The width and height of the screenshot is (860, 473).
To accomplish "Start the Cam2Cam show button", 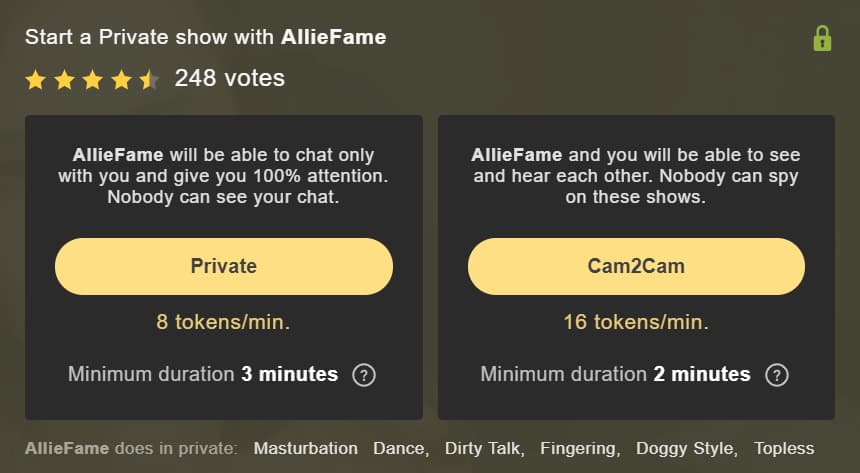I will (636, 266).
